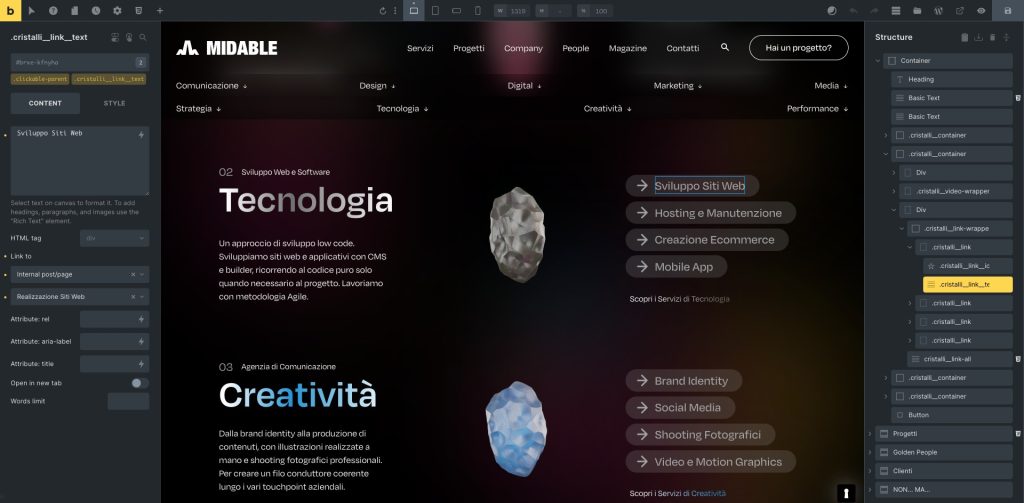
Task: Collapse the Container item in Structure
Action: point(878,61)
